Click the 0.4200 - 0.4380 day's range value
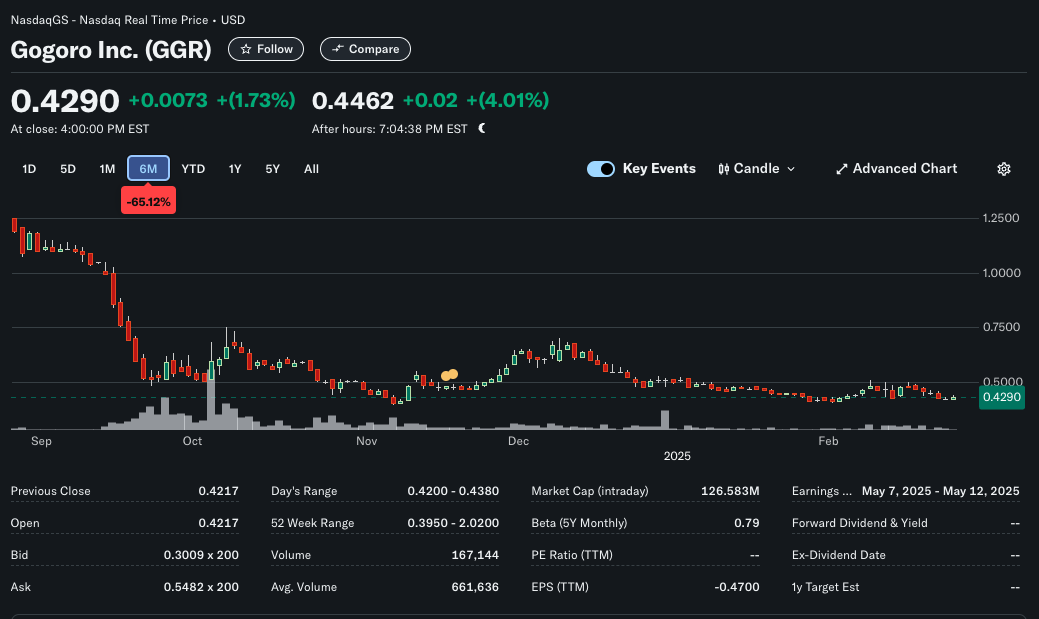Screen dimensions: 1039x619 453,491
